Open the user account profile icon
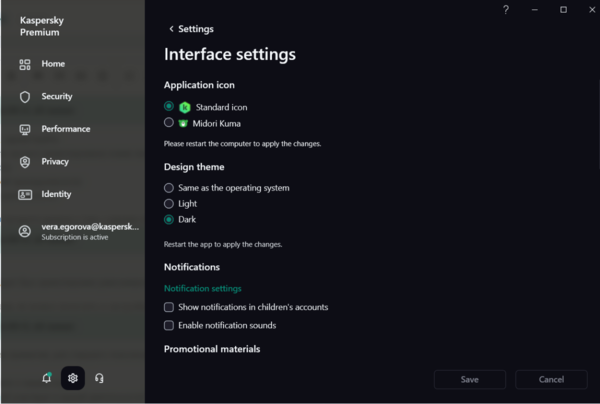The width and height of the screenshot is (600, 404). tap(25, 231)
